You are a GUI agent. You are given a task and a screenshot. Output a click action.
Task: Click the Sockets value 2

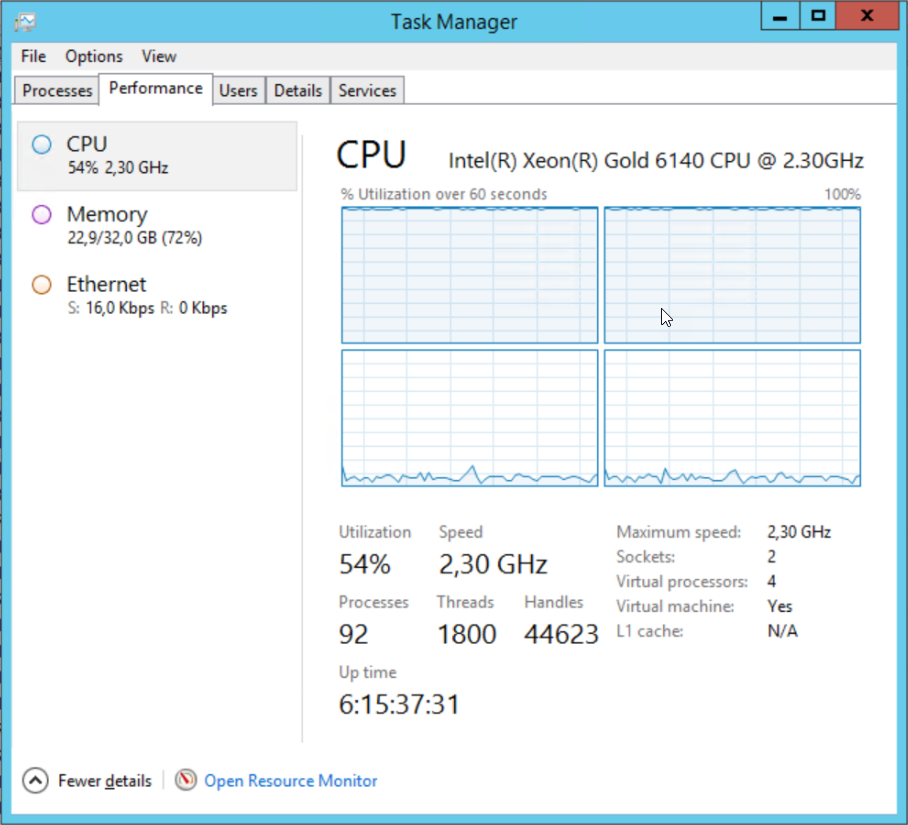pos(771,557)
